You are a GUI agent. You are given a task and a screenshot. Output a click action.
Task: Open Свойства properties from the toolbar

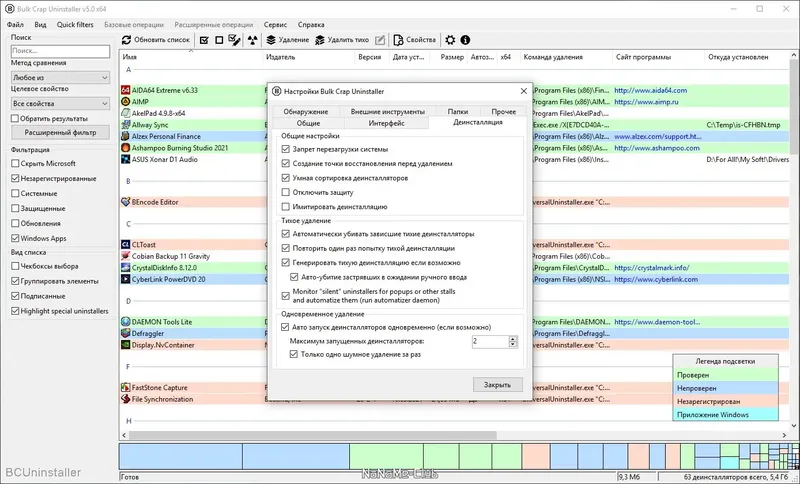click(x=415, y=40)
